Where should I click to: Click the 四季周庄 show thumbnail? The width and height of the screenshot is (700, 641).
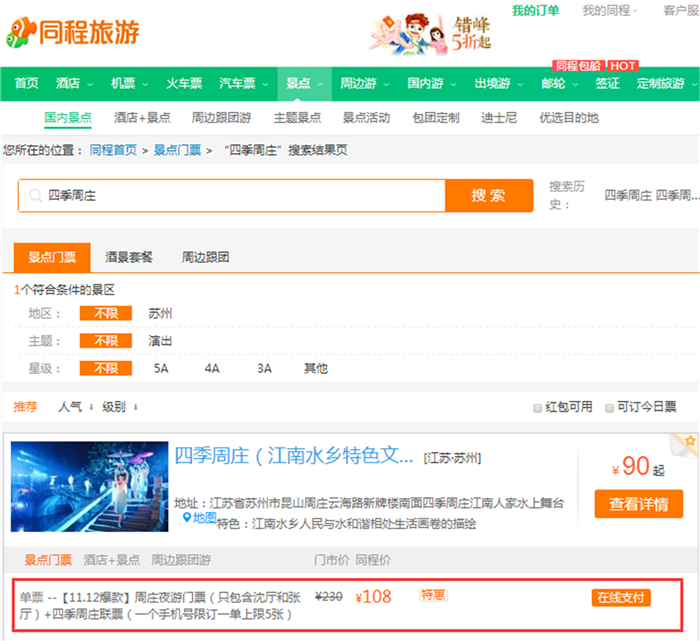pos(90,487)
